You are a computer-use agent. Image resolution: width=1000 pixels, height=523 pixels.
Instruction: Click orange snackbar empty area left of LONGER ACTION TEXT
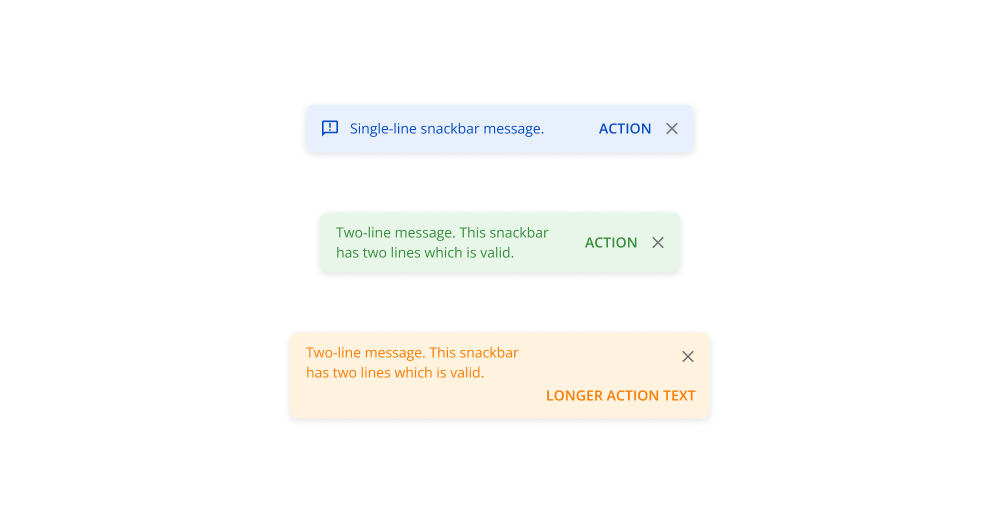click(420, 396)
